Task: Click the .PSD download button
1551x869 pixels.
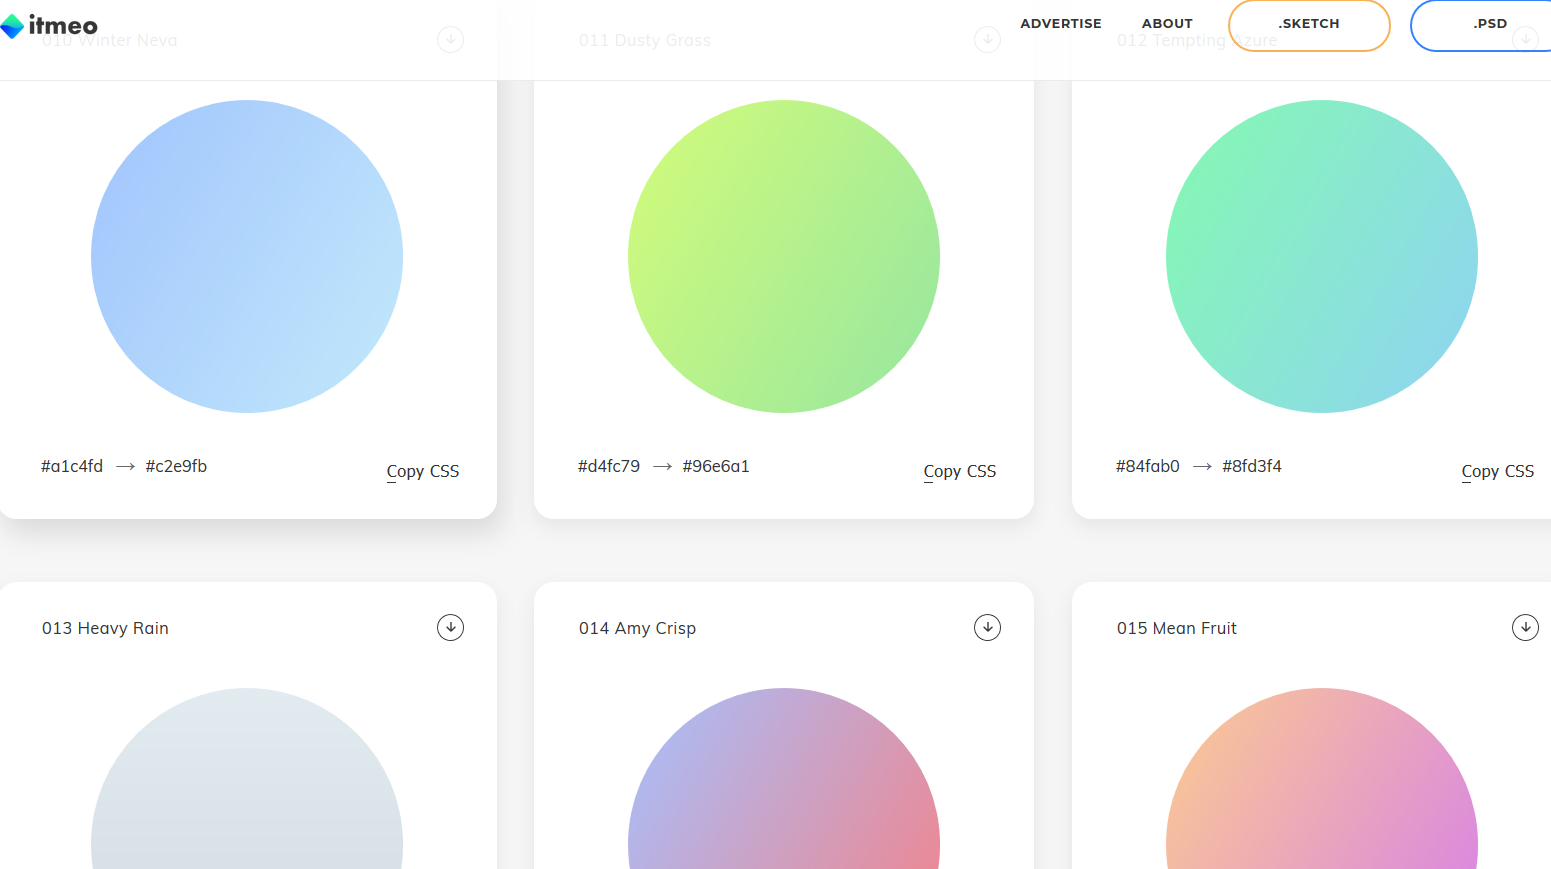Action: coord(1481,25)
